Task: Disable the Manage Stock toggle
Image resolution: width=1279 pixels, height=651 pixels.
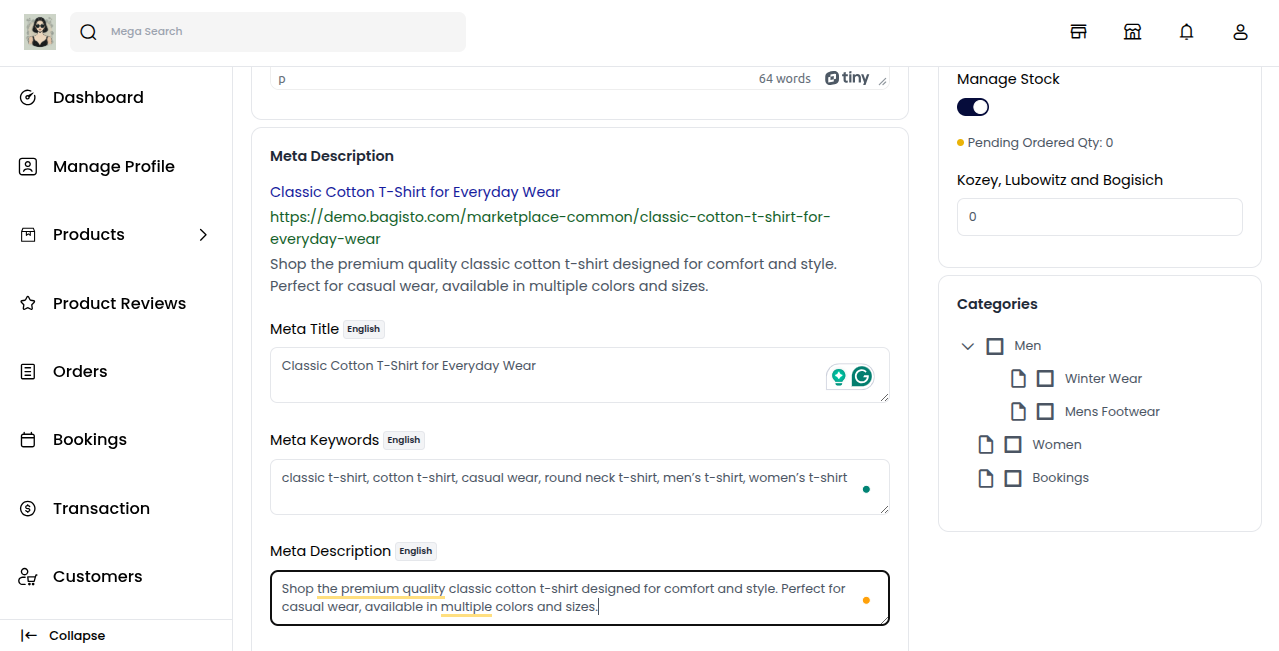Action: pyautogui.click(x=972, y=107)
